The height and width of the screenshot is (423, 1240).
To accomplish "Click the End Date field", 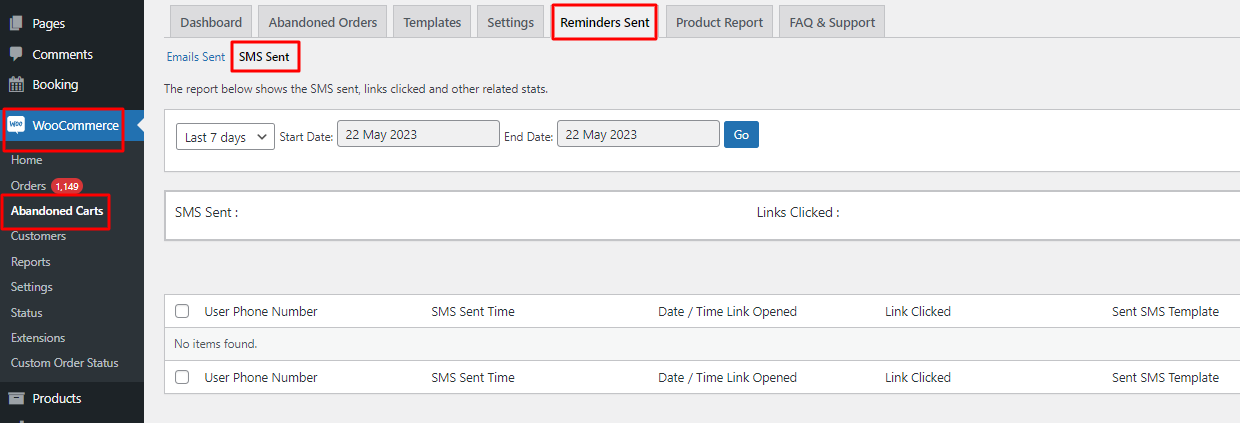I will 638,134.
